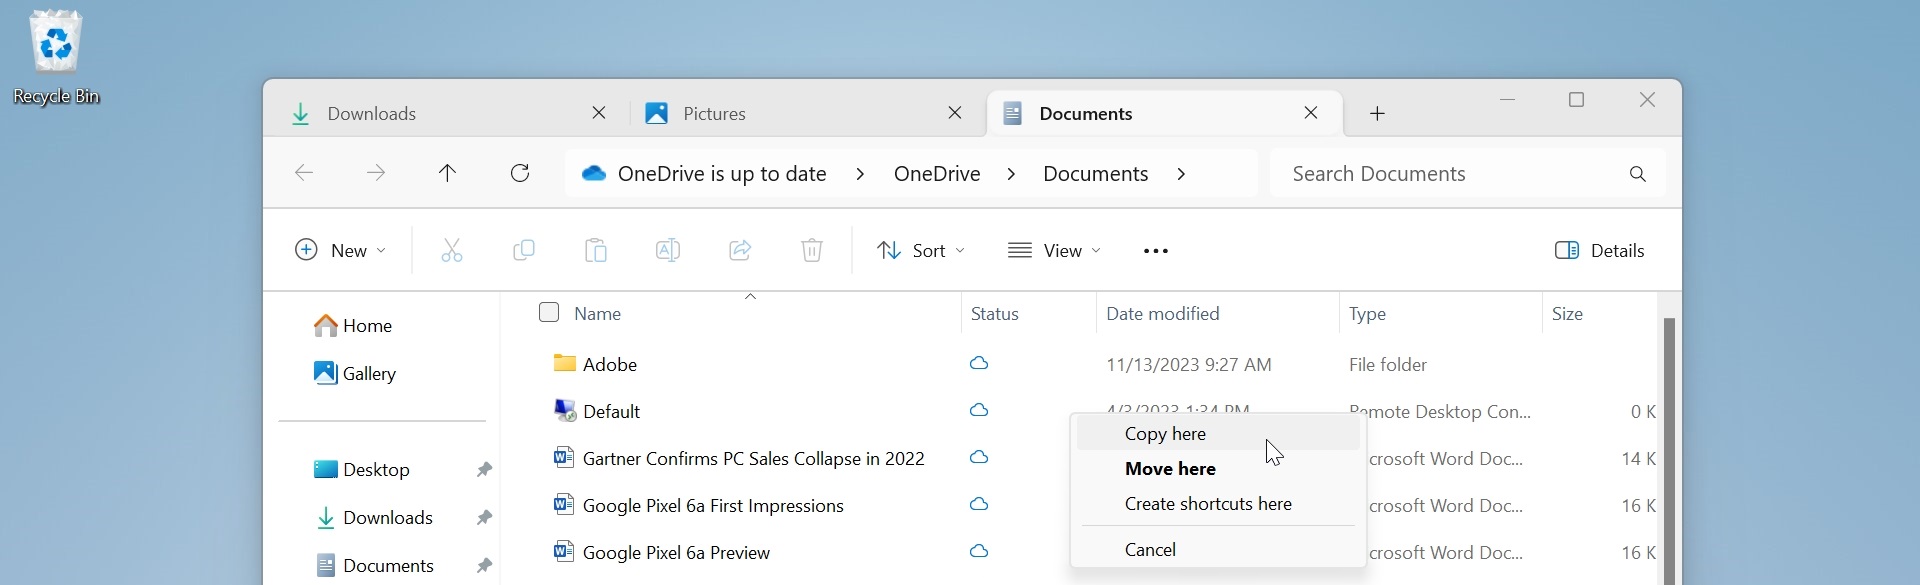Click the Rename icon in toolbar
1920x585 pixels.
coord(668,250)
